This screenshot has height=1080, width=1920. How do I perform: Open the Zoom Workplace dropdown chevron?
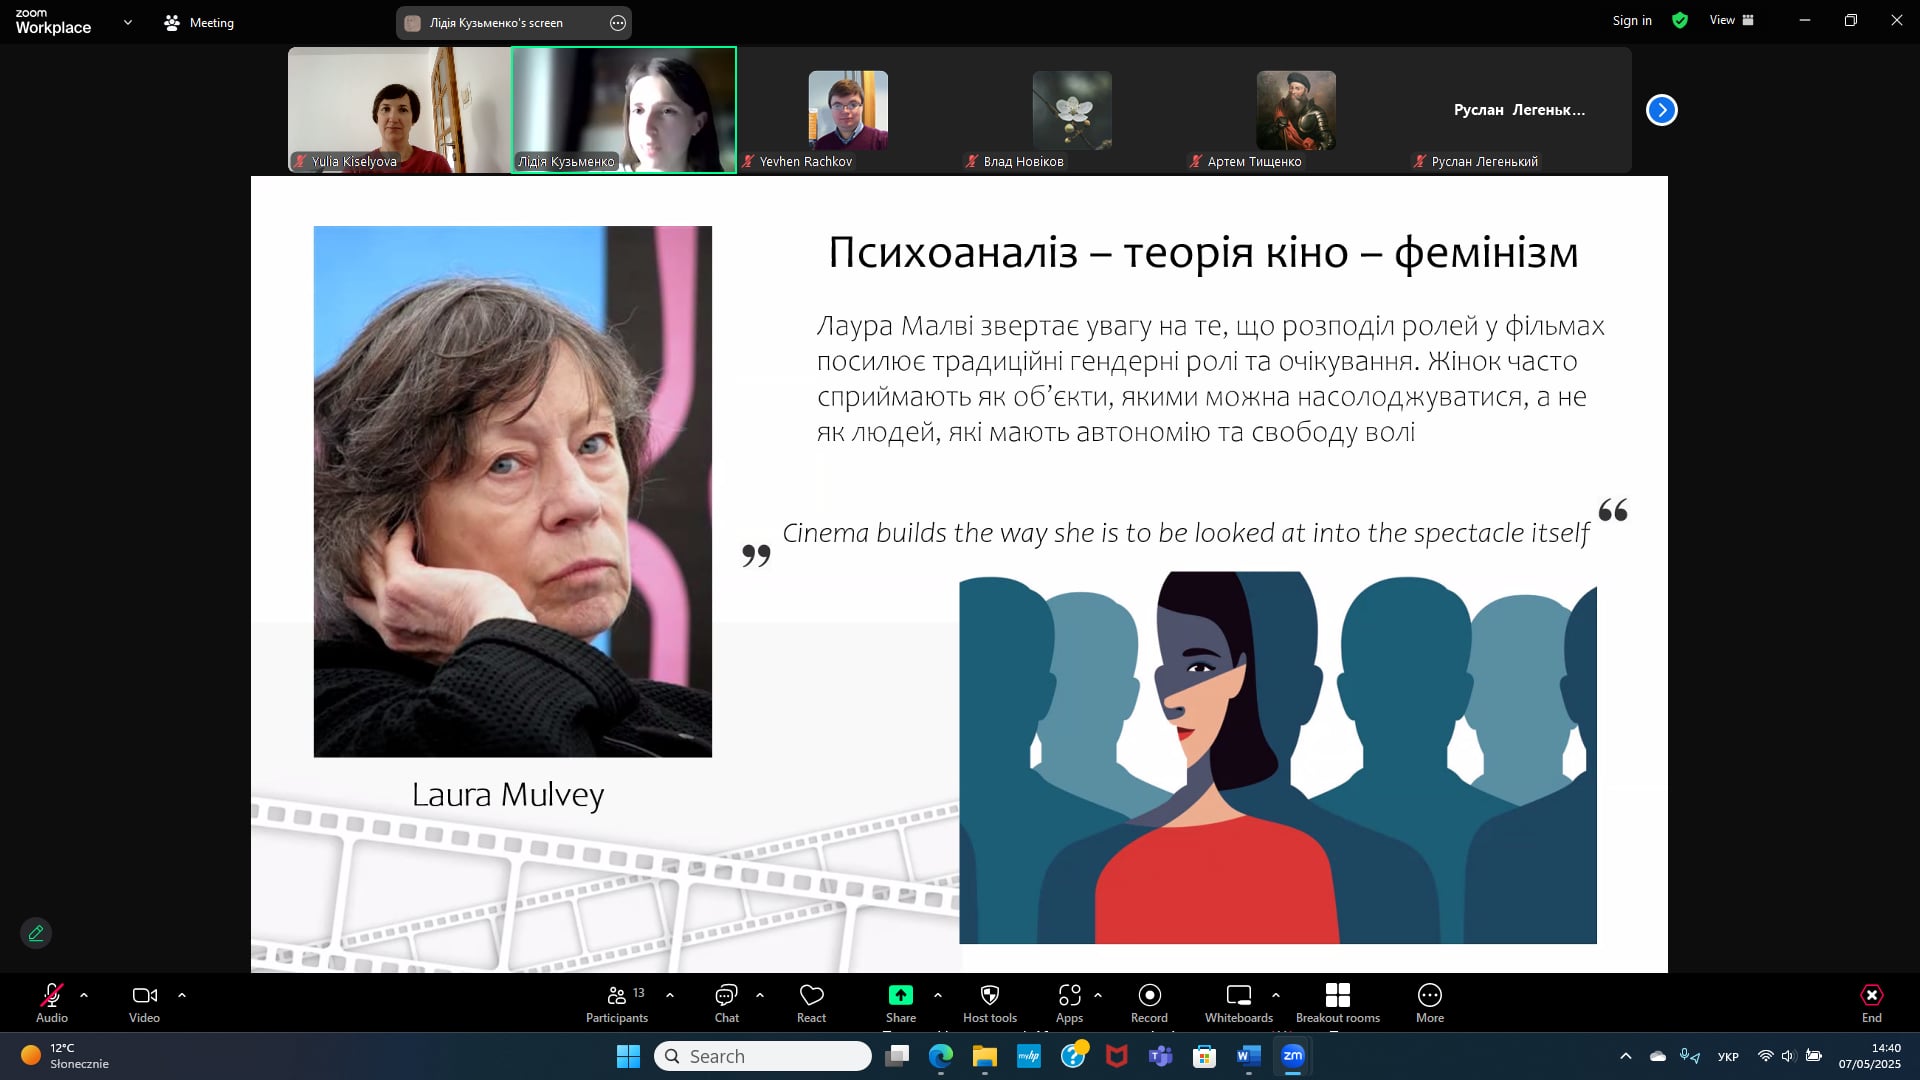(127, 22)
